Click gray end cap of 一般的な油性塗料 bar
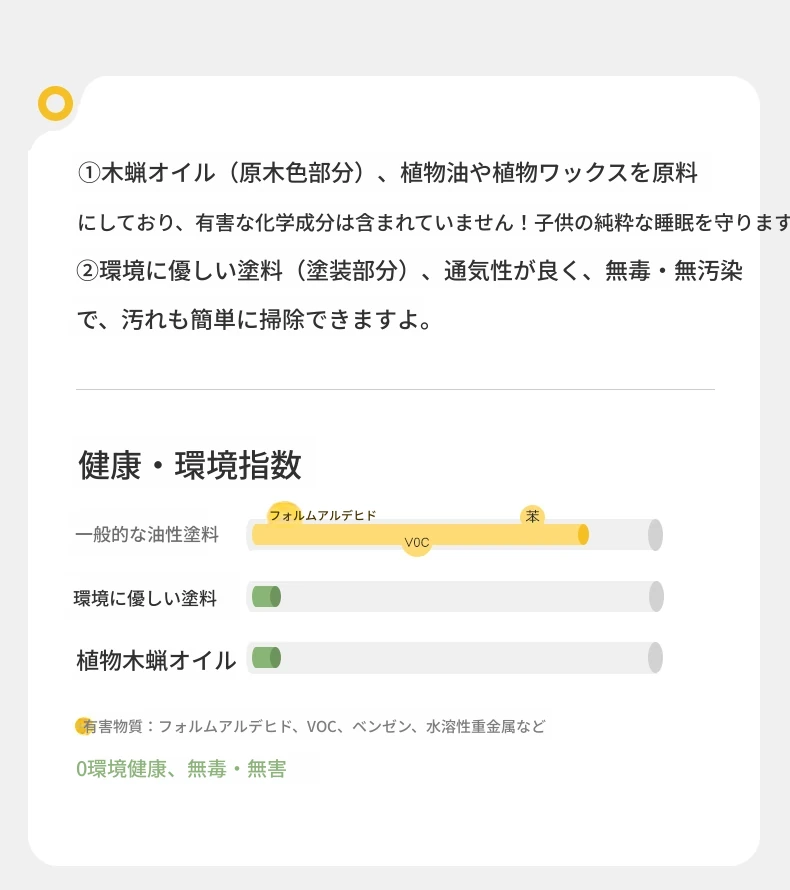Image resolution: width=790 pixels, height=890 pixels. click(x=655, y=535)
